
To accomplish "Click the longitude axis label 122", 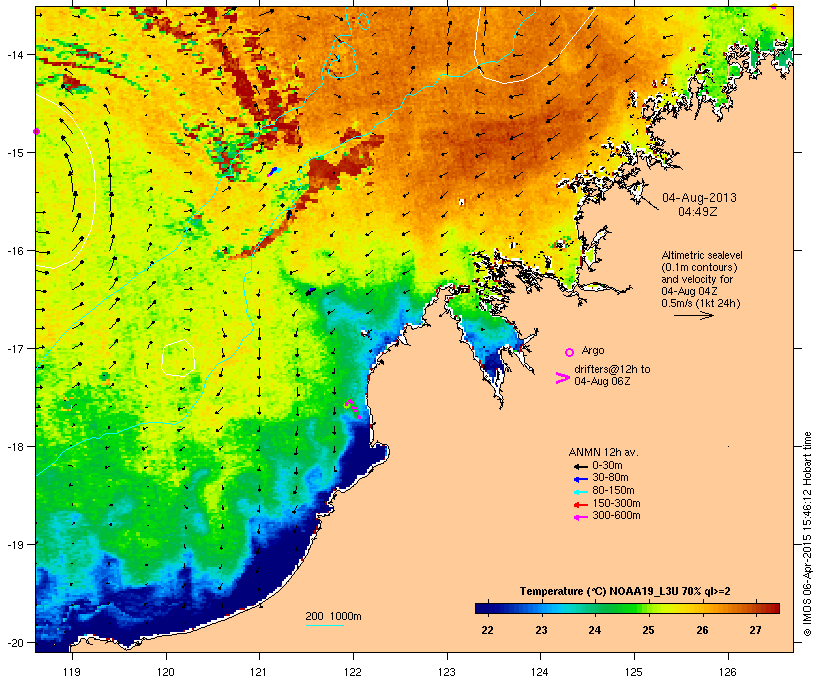I will click(x=353, y=672).
